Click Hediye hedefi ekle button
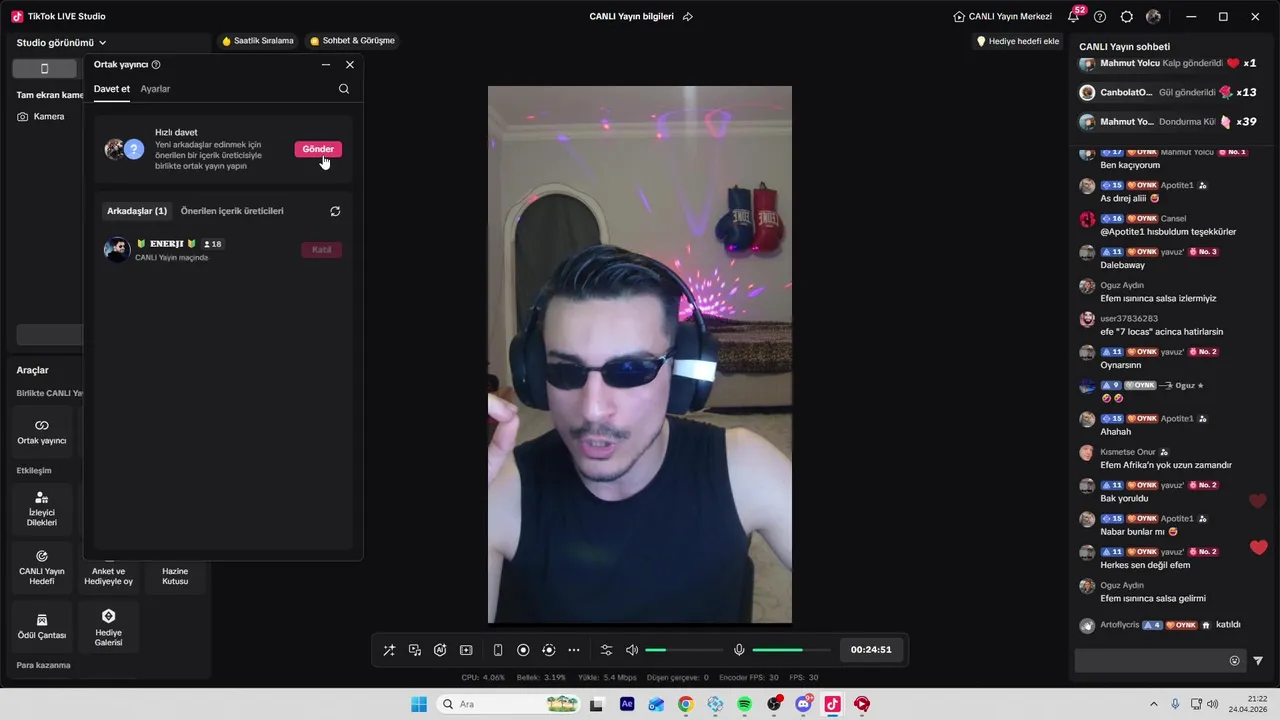The height and width of the screenshot is (720, 1280). tap(1018, 41)
